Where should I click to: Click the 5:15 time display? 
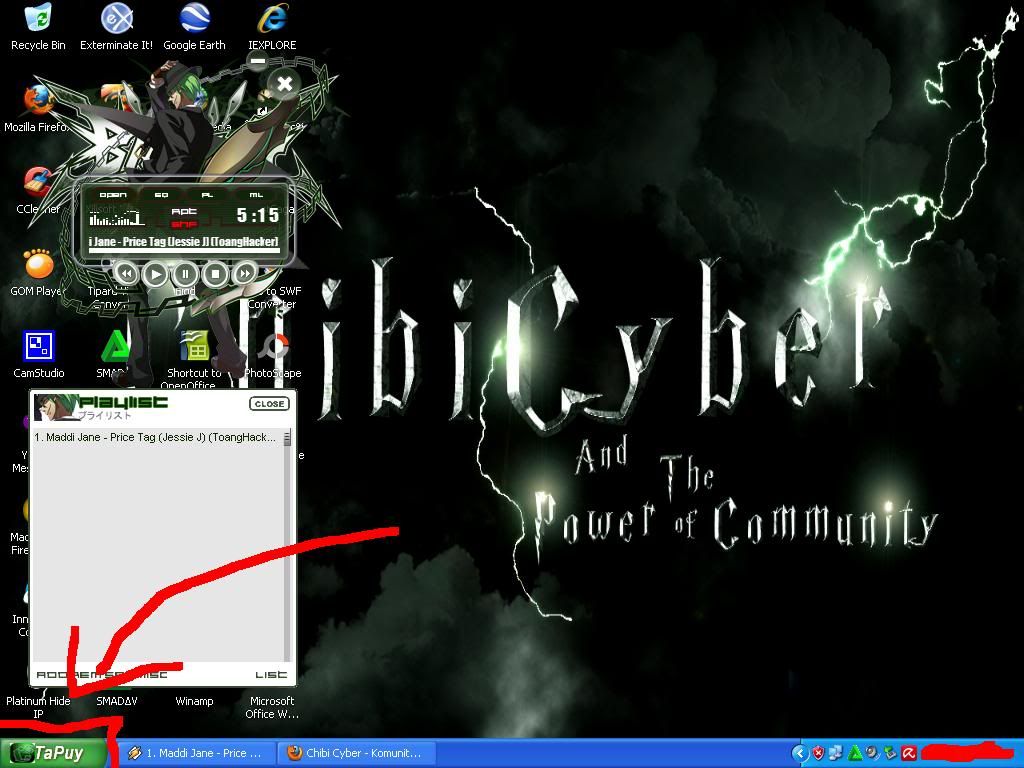point(257,215)
